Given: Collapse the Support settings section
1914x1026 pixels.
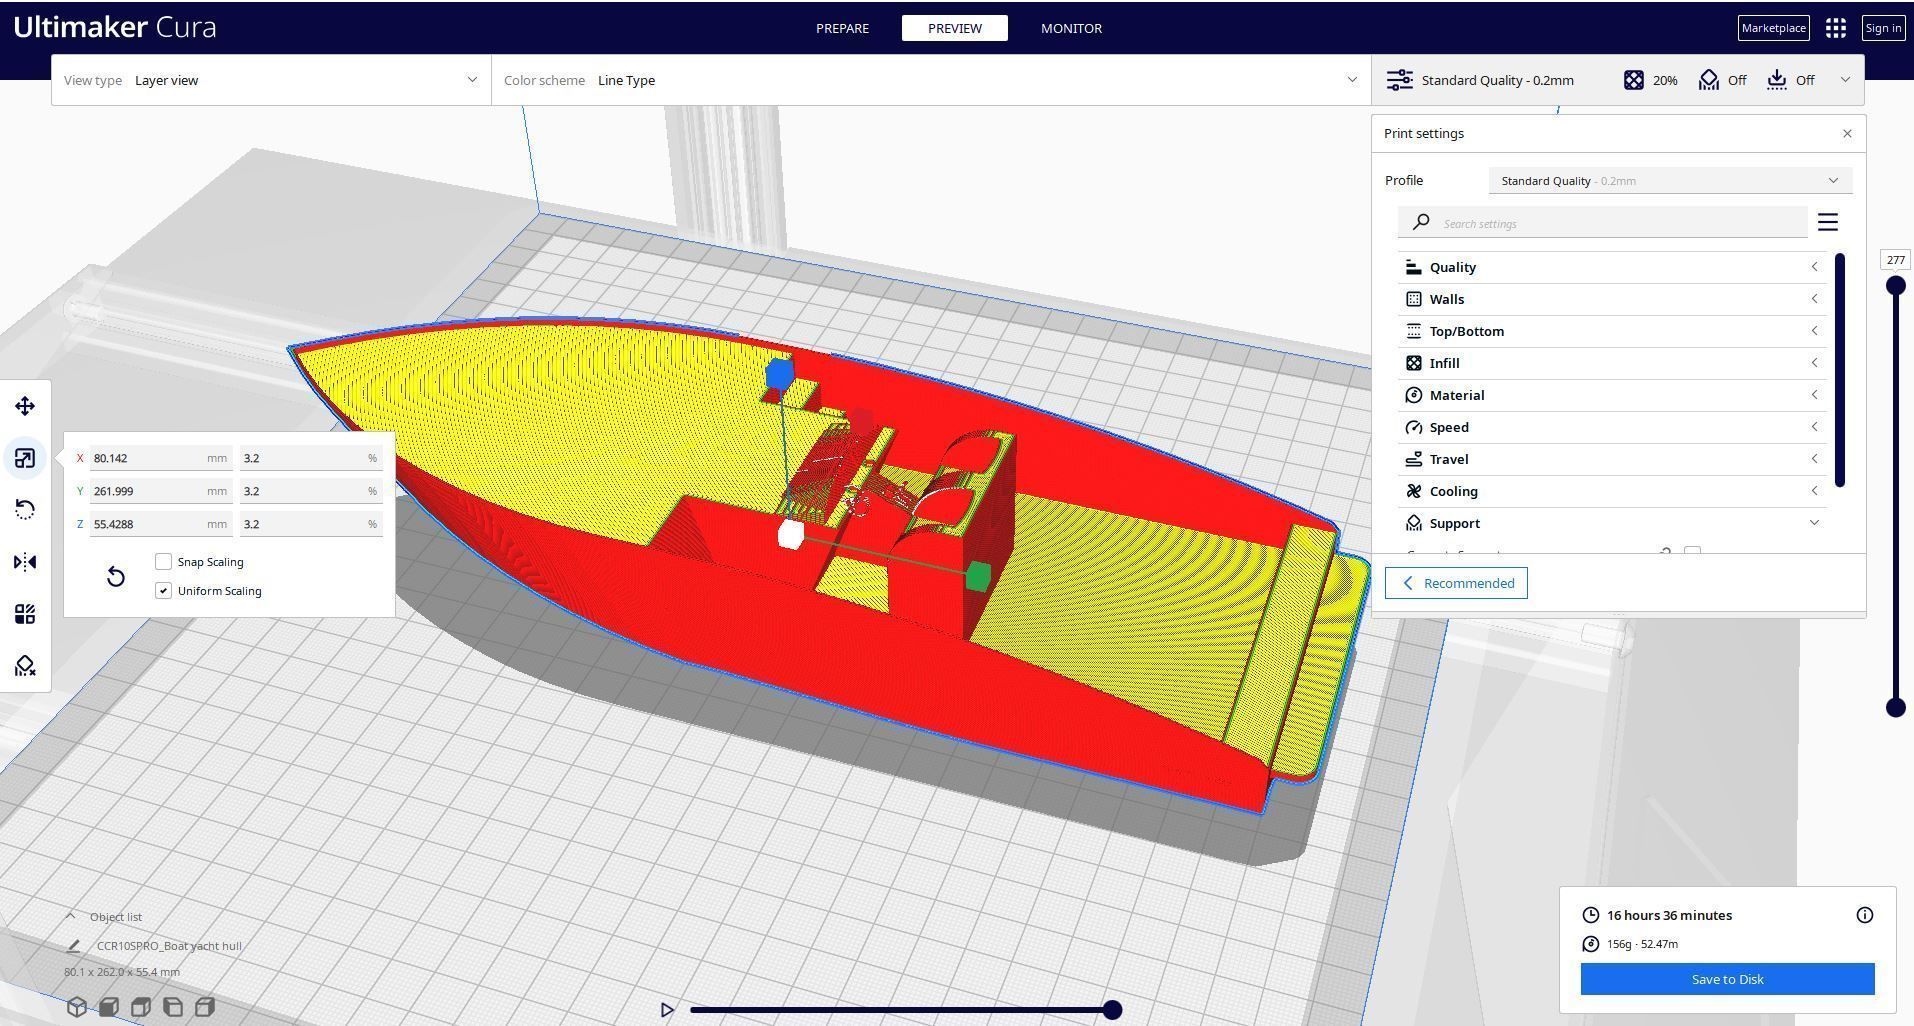Looking at the screenshot, I should [1612, 523].
